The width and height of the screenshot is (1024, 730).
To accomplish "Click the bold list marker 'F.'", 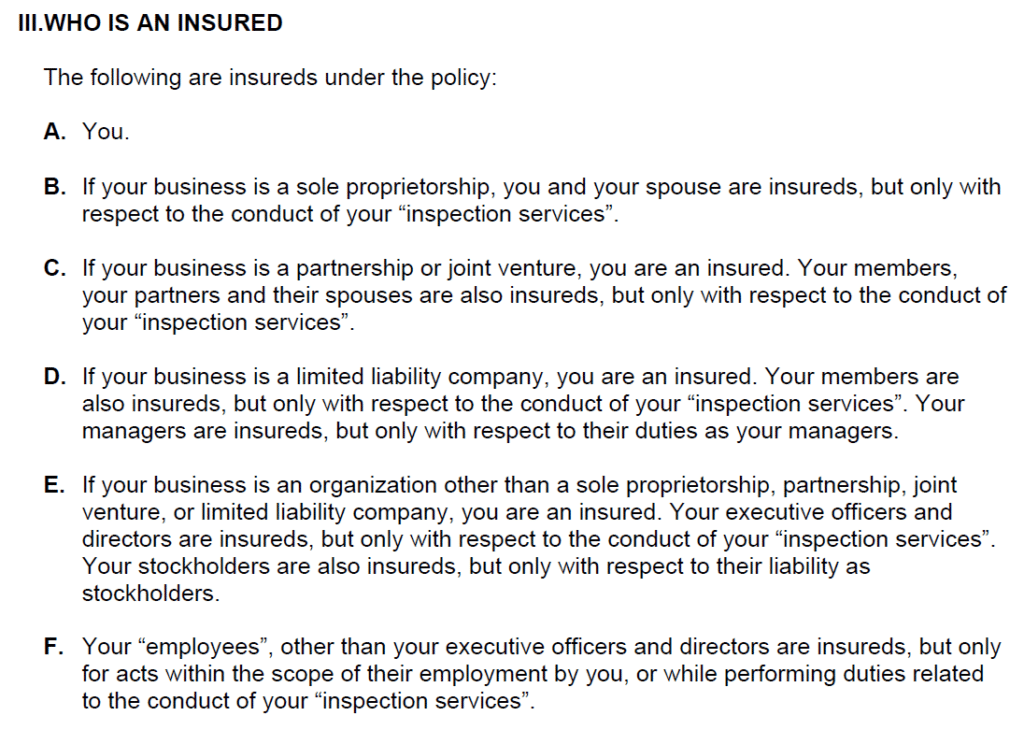I will pyautogui.click(x=54, y=647).
